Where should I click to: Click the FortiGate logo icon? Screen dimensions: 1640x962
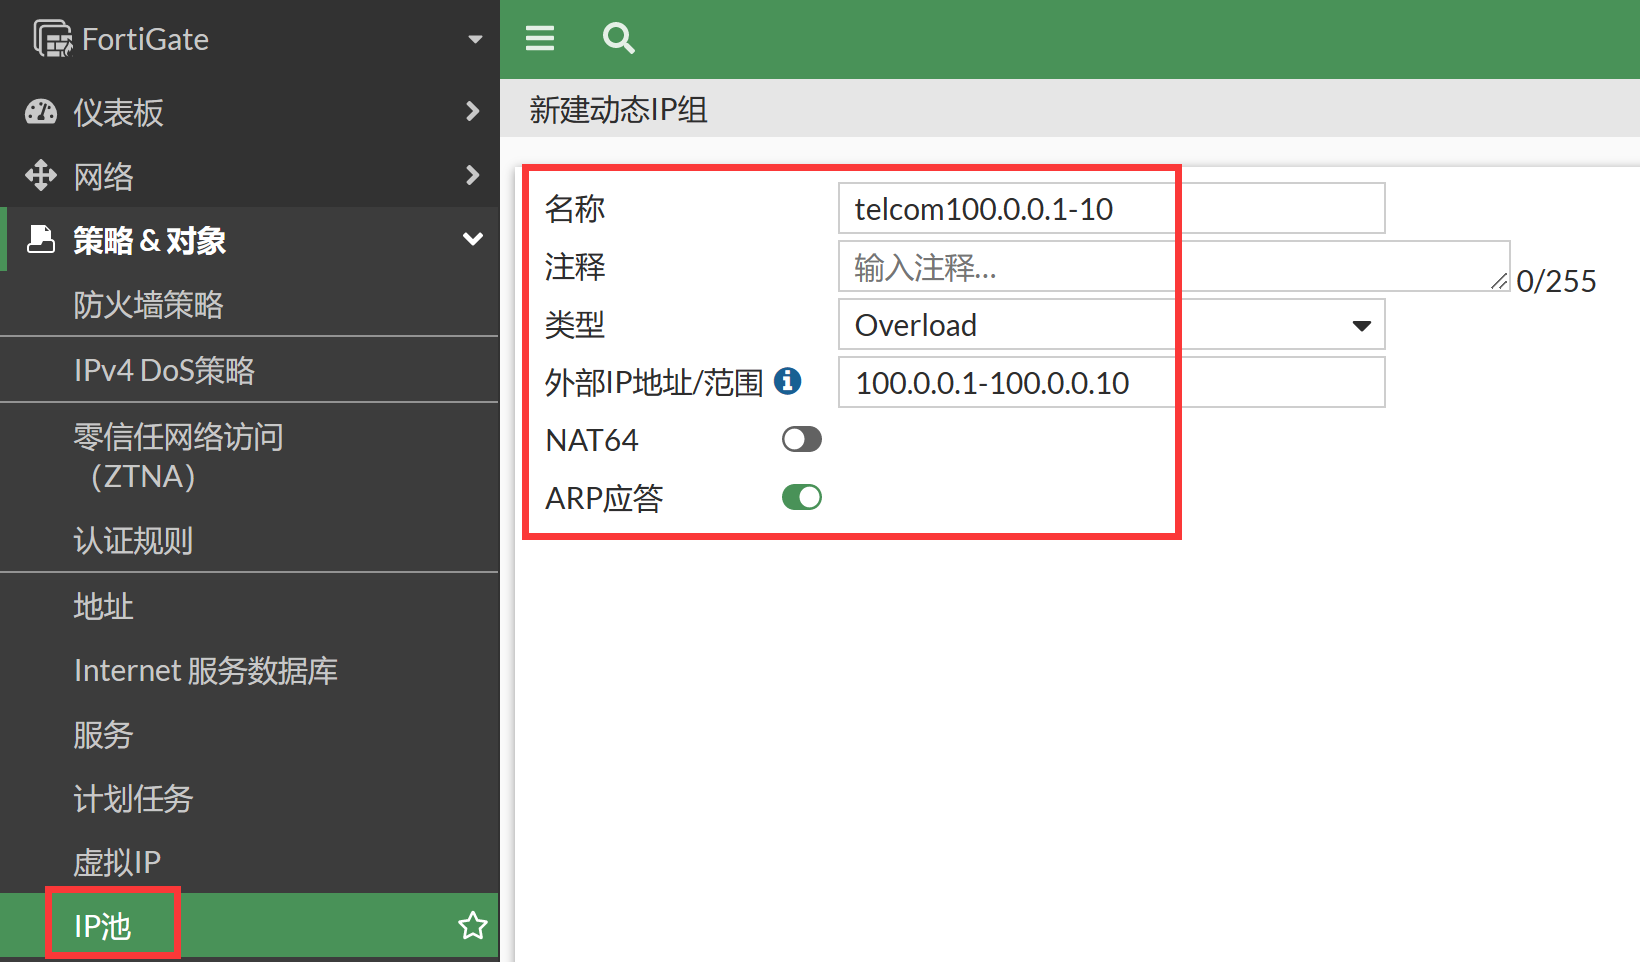[x=53, y=39]
